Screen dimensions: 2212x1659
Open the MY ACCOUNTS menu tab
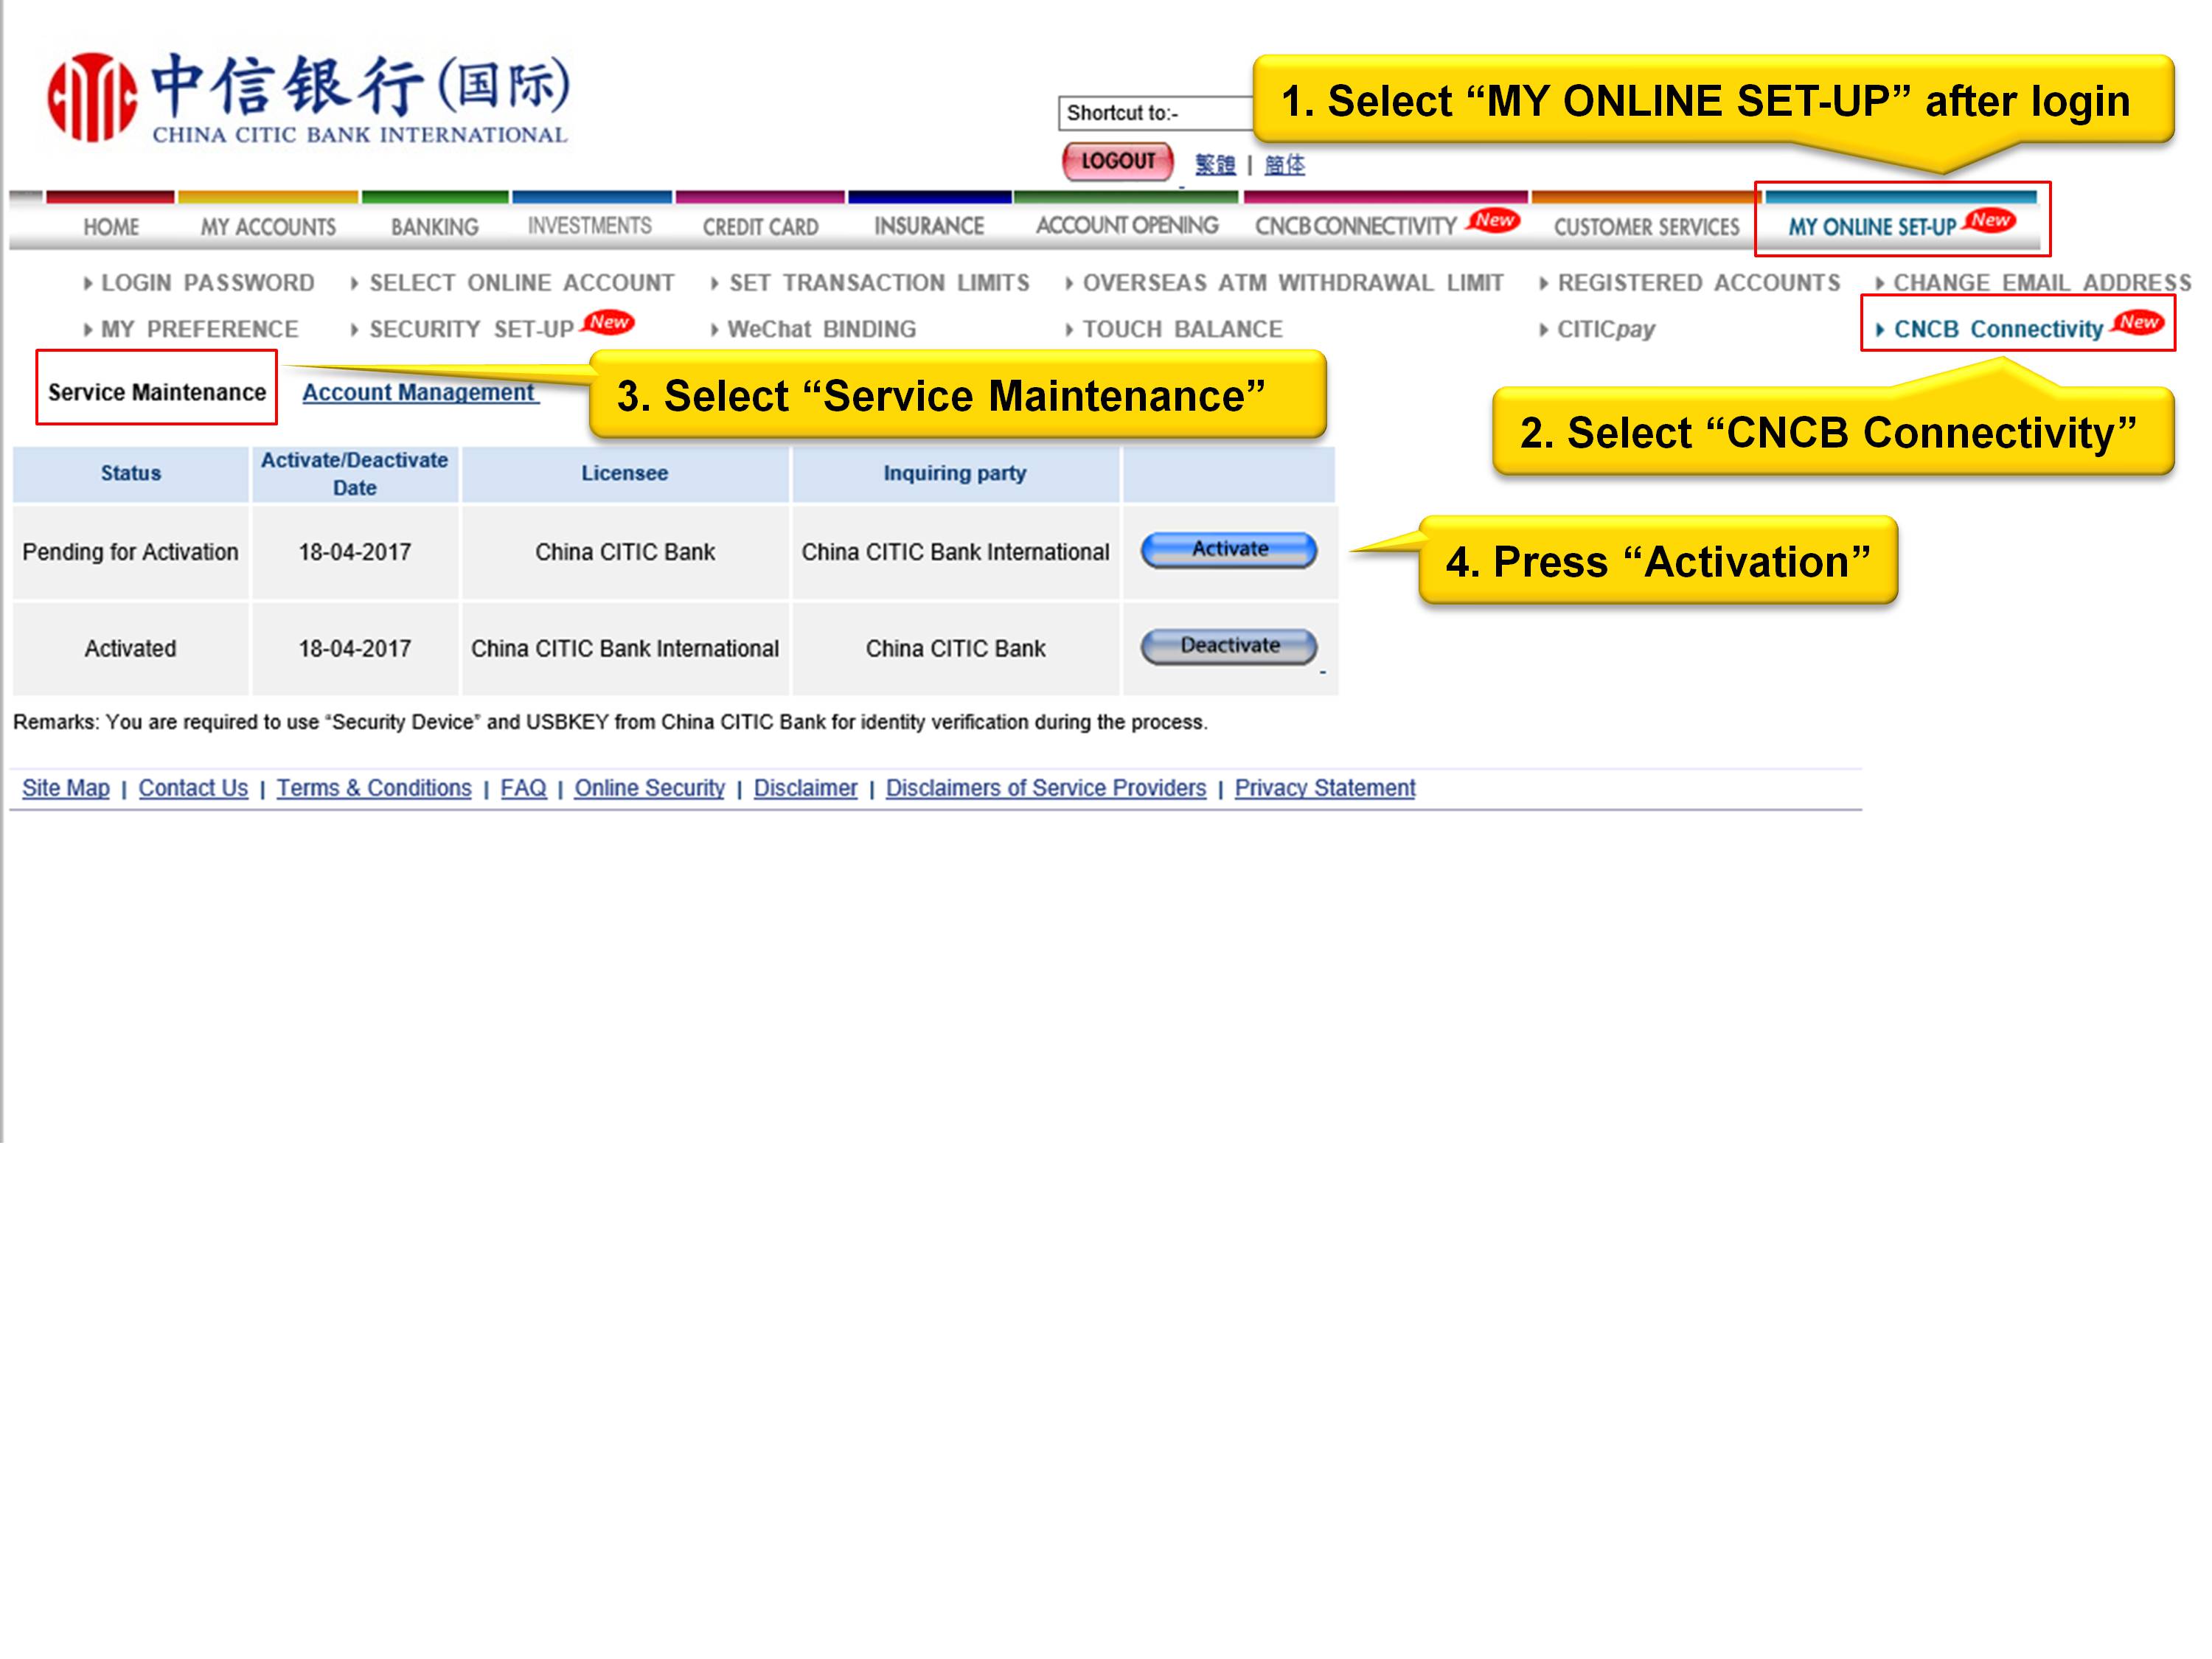tap(268, 227)
